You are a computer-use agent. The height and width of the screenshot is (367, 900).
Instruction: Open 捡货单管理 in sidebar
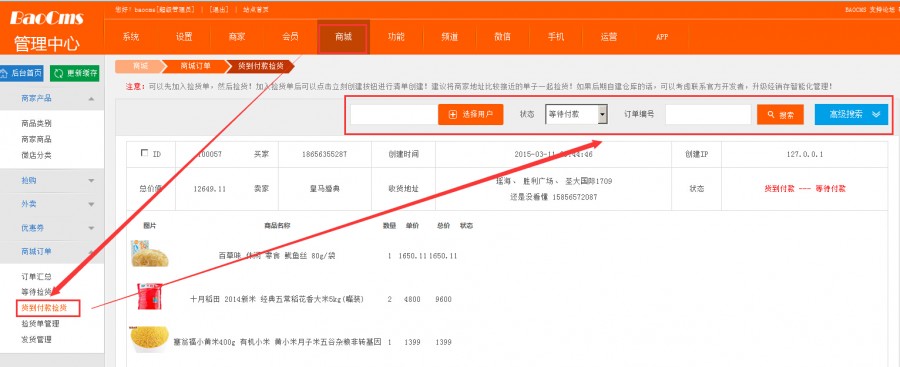[40, 323]
